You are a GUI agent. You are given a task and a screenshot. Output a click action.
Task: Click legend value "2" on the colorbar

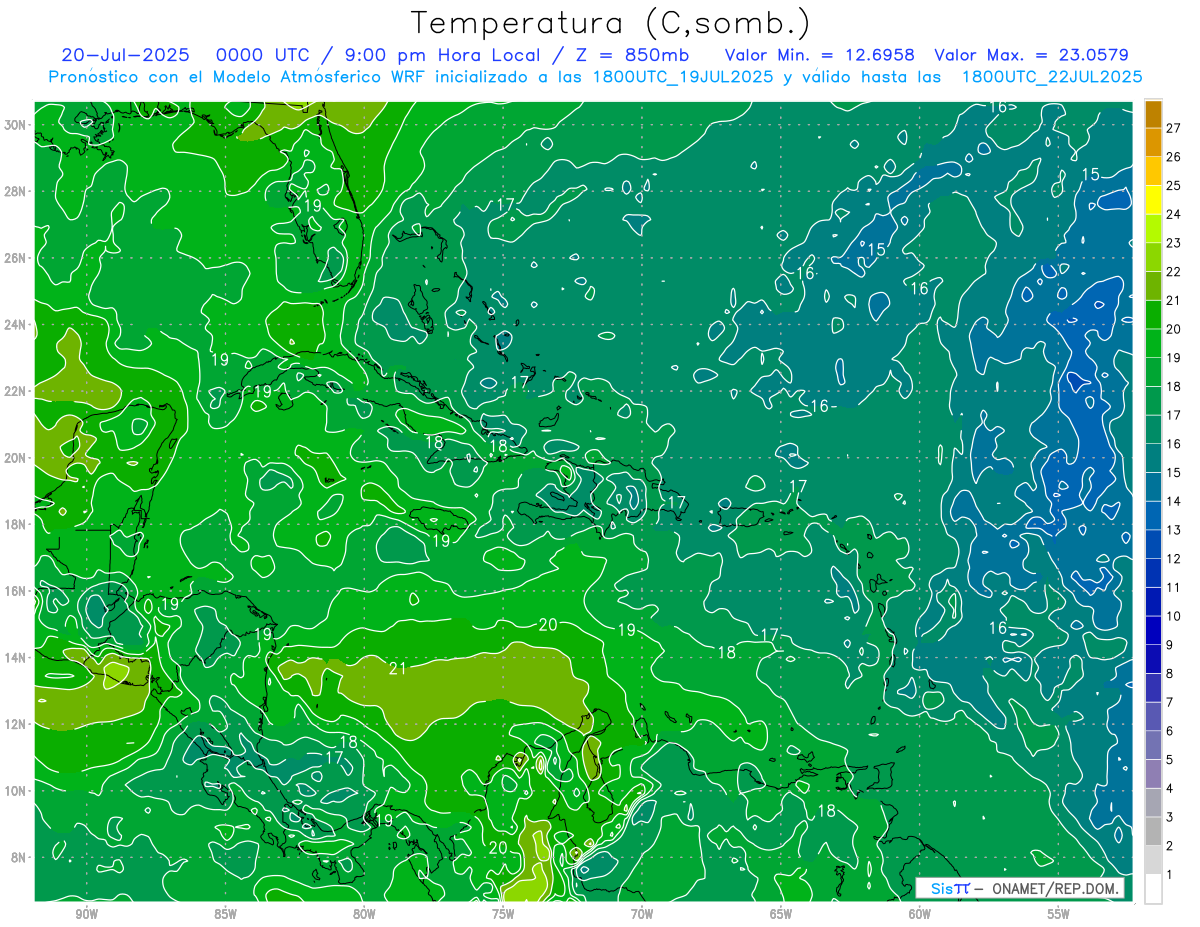click(1170, 846)
